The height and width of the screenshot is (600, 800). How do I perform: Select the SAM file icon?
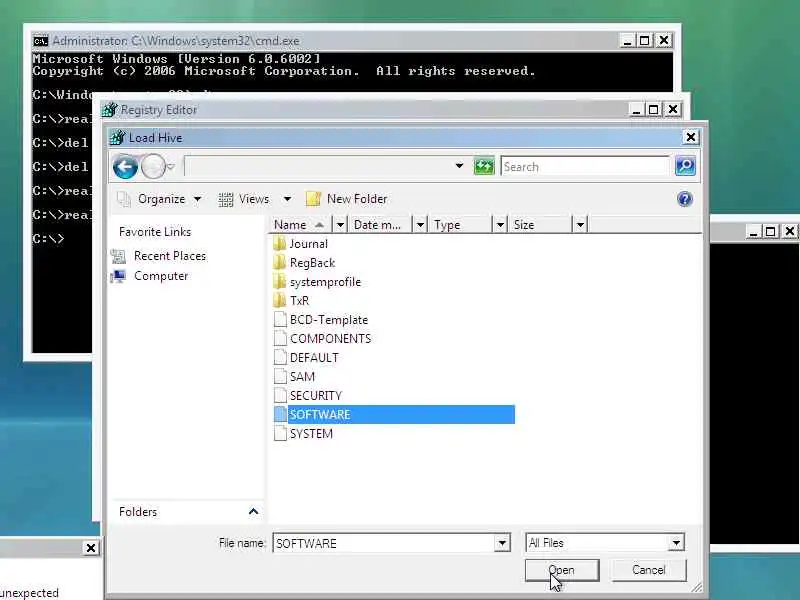280,377
